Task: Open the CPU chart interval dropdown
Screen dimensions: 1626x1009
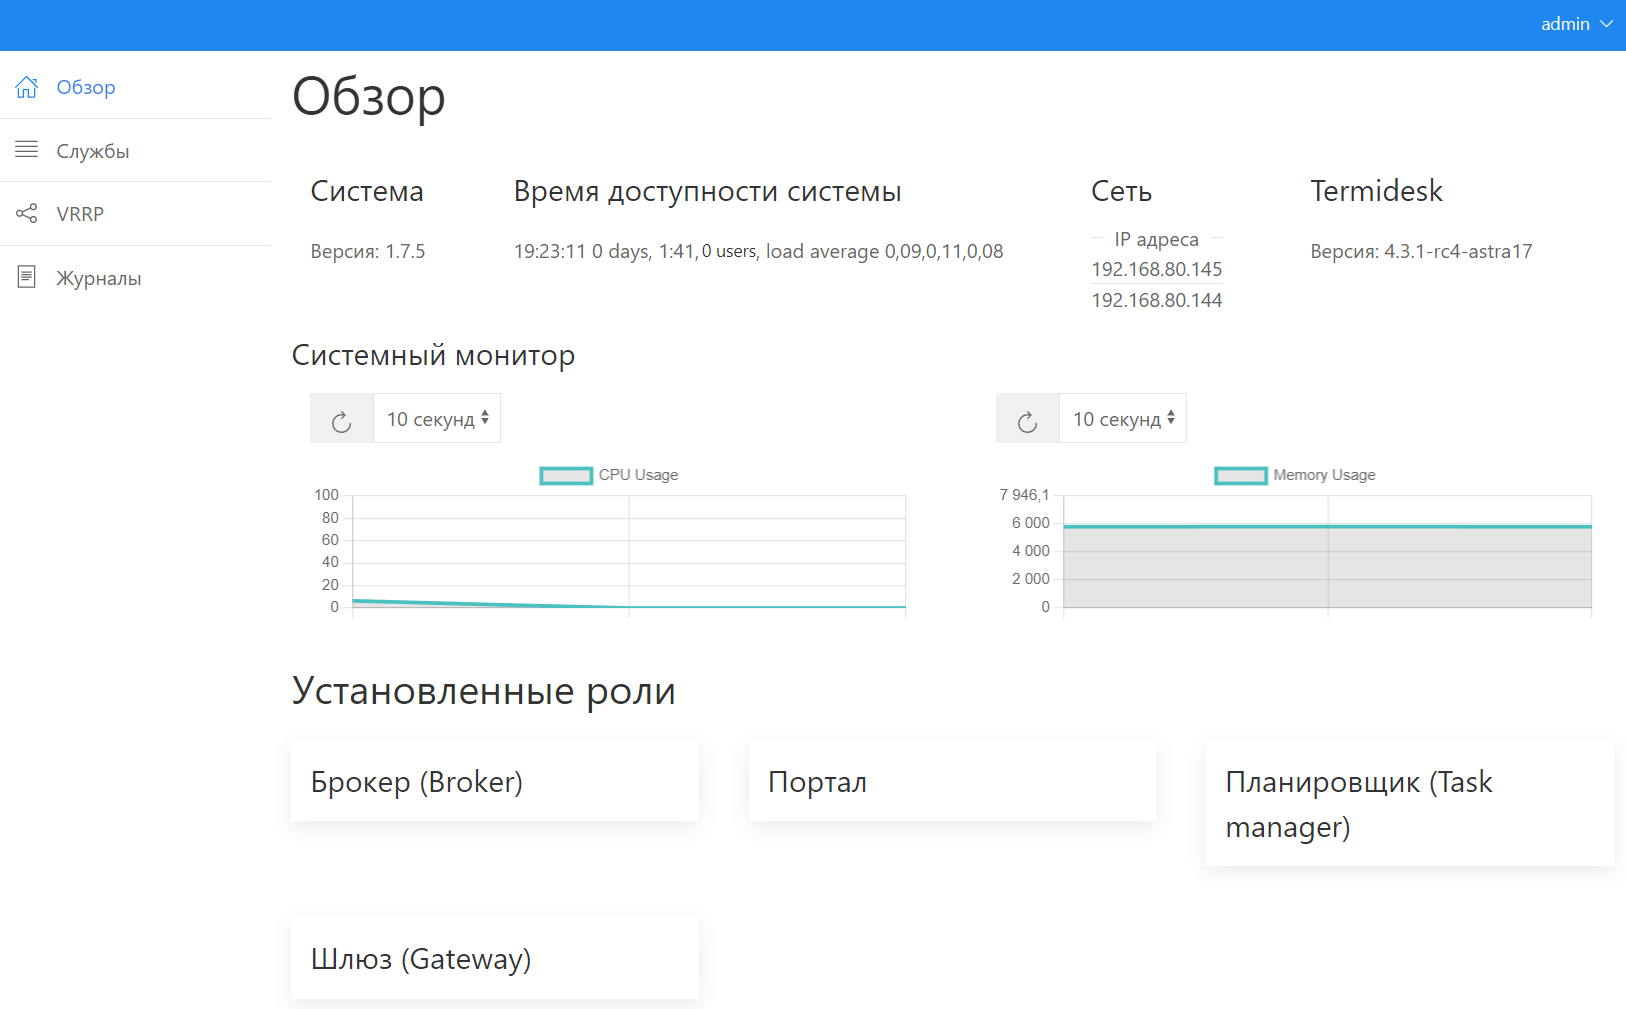Action: [437, 419]
